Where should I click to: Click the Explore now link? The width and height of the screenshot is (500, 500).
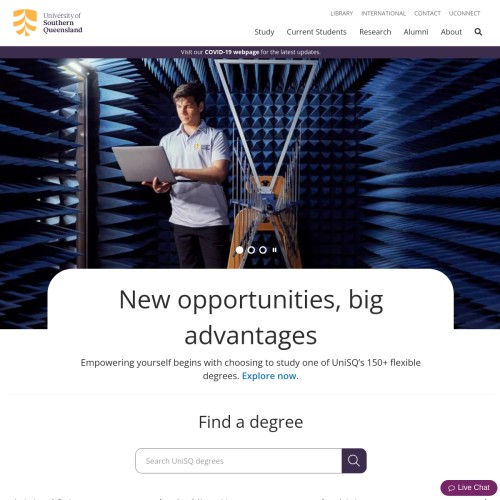tap(269, 376)
